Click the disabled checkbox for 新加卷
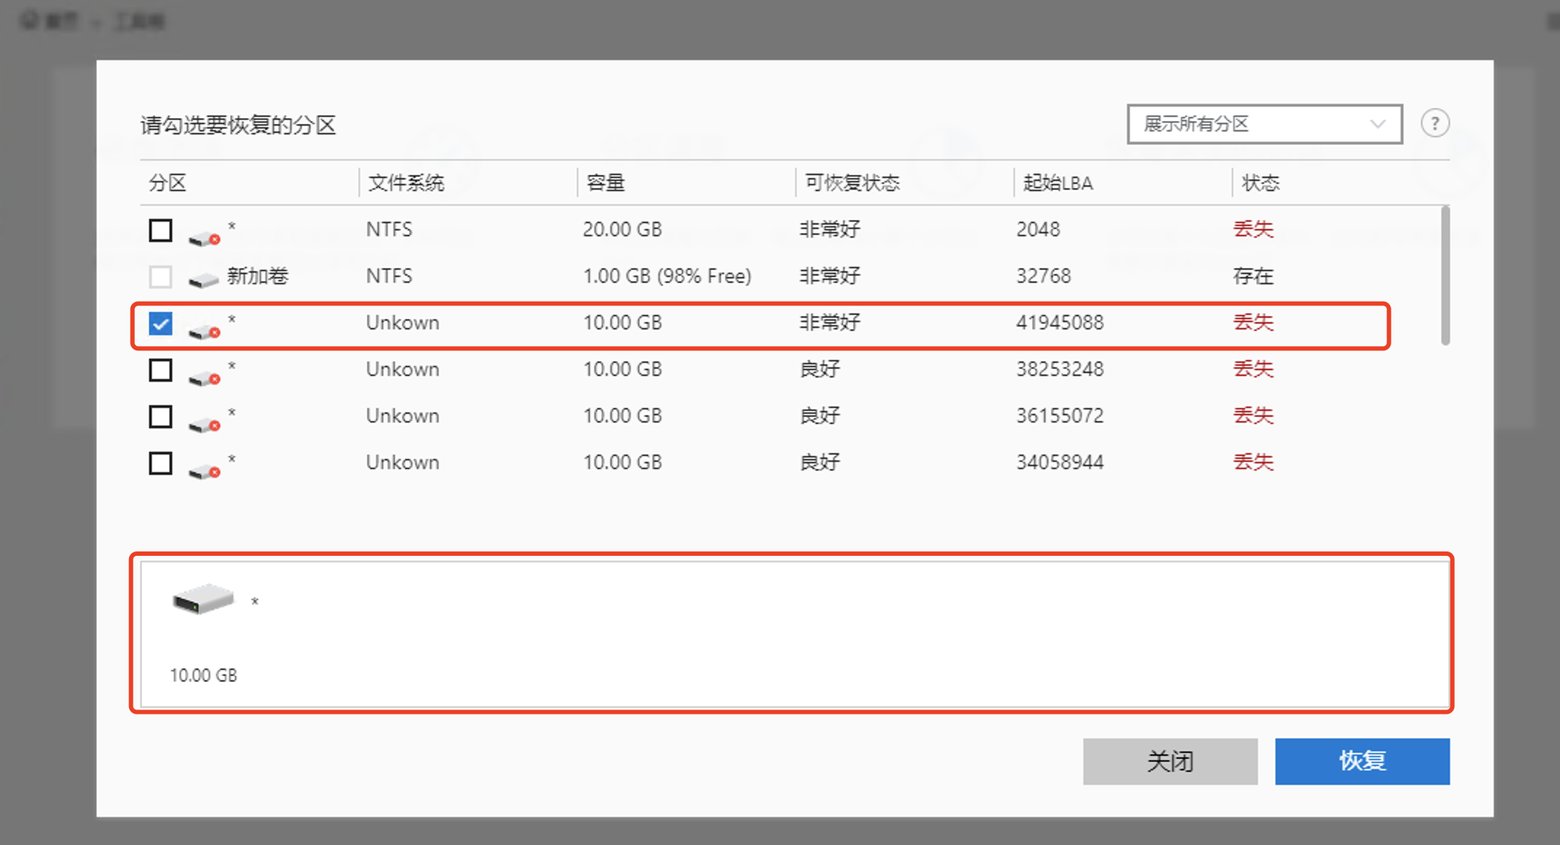Screen dimensions: 1560x845 [x=160, y=276]
